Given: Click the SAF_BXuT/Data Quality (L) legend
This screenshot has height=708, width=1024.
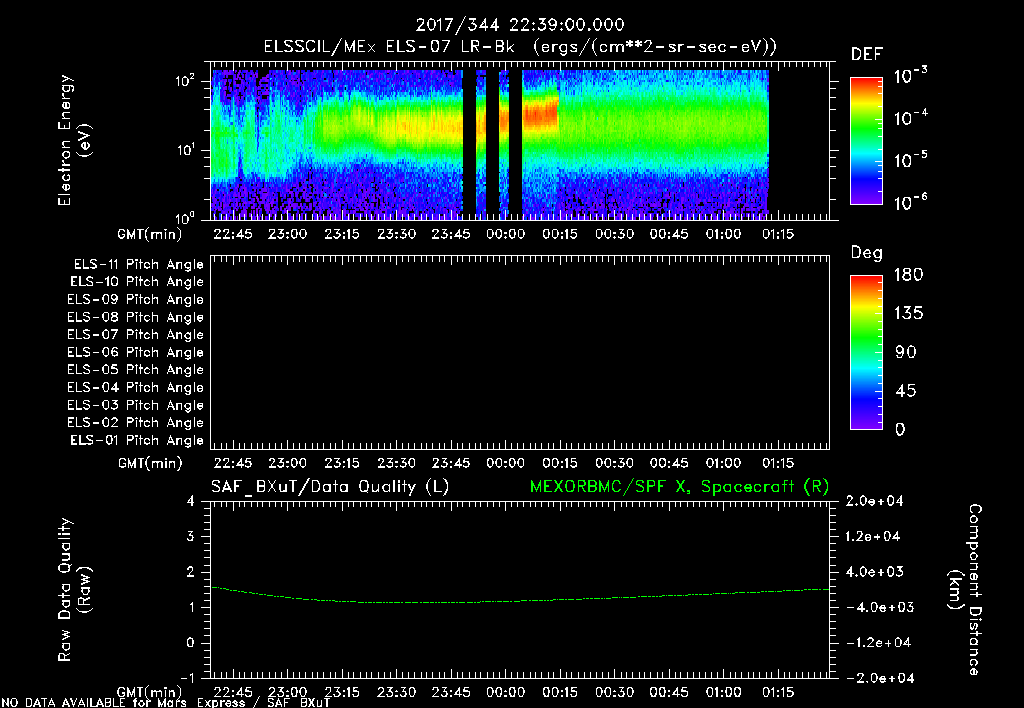Looking at the screenshot, I should pos(330,487).
